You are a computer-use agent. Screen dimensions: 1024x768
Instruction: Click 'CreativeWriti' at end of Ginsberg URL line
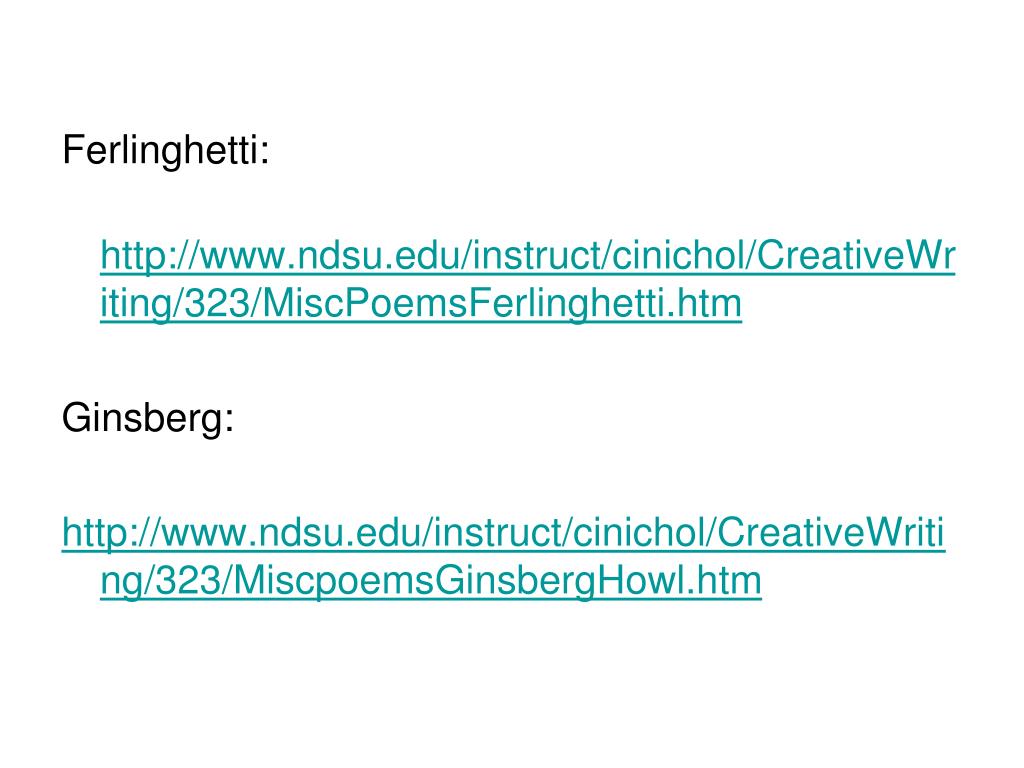[831, 533]
